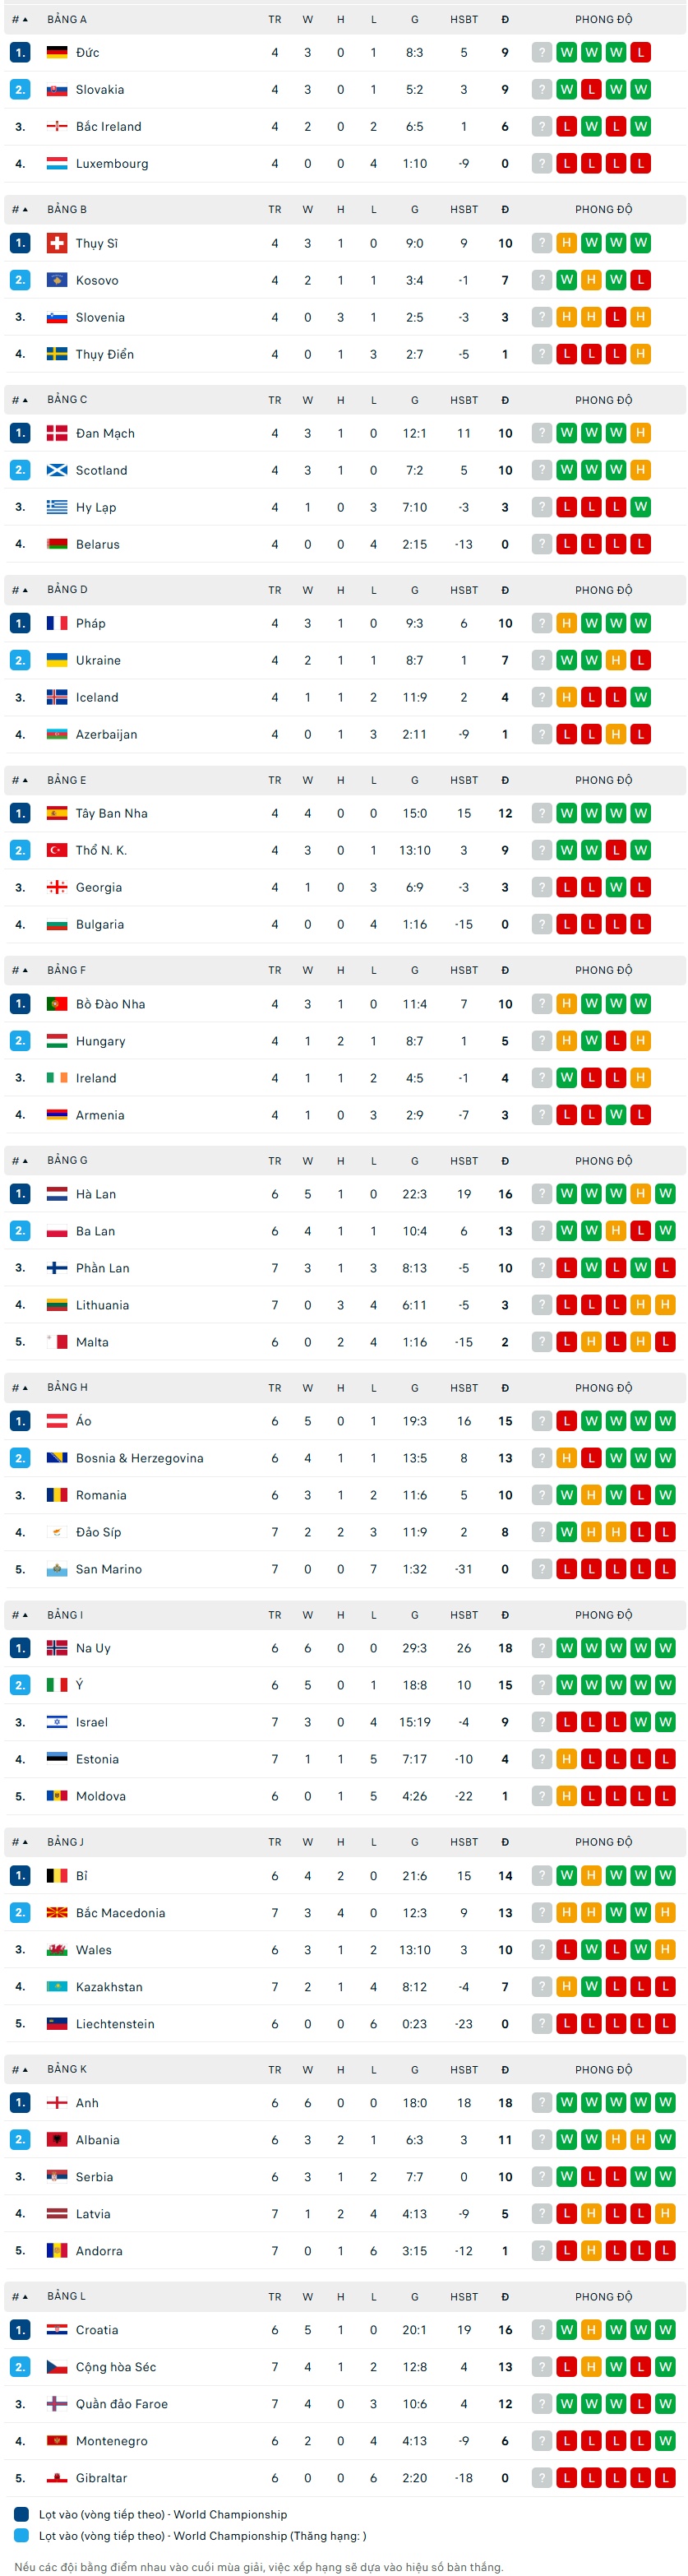Click the Kazakhstan flag icon

[57, 1987]
